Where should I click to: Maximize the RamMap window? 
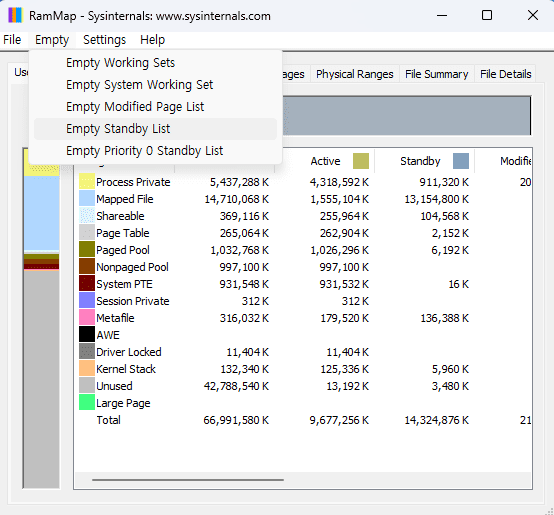(x=487, y=15)
